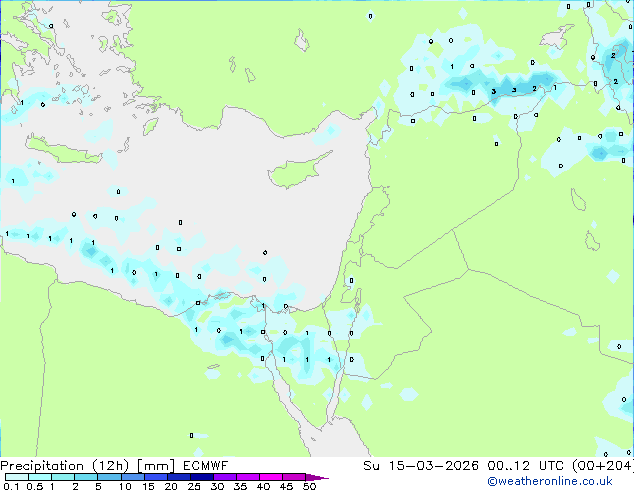Click the 30–35 mm legend color swatch
This screenshot has width=634, height=490.
point(225,477)
